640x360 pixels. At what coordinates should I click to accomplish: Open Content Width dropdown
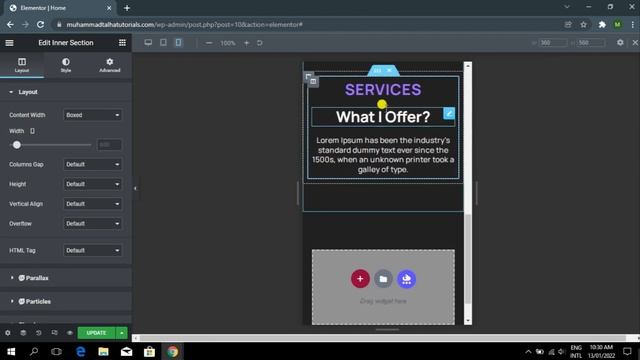coord(93,115)
